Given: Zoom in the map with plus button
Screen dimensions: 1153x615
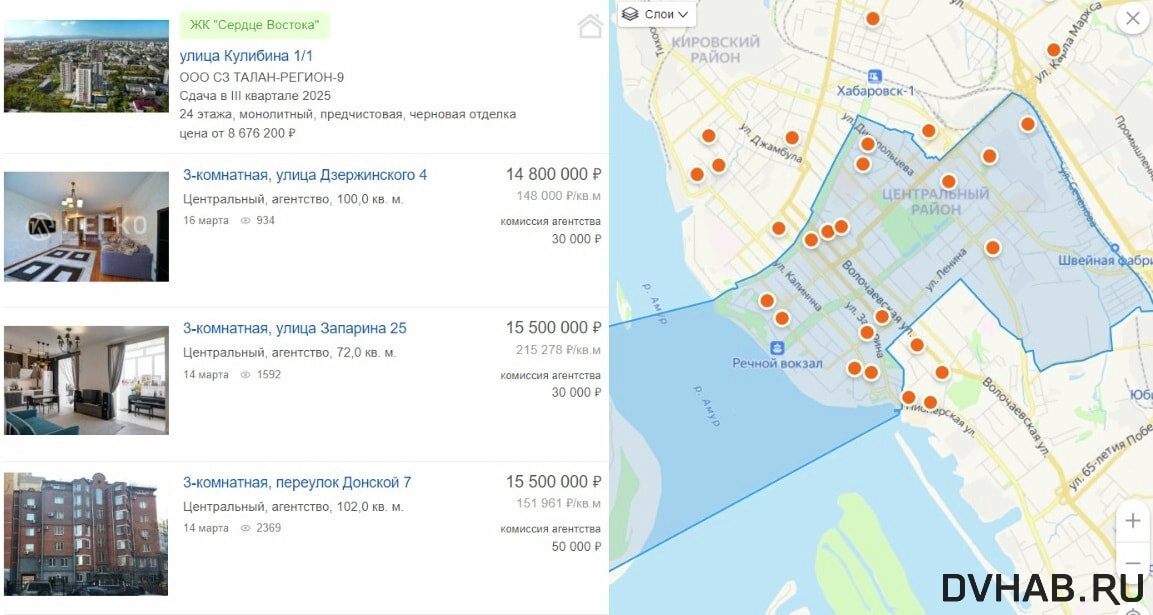Looking at the screenshot, I should [x=1132, y=521].
